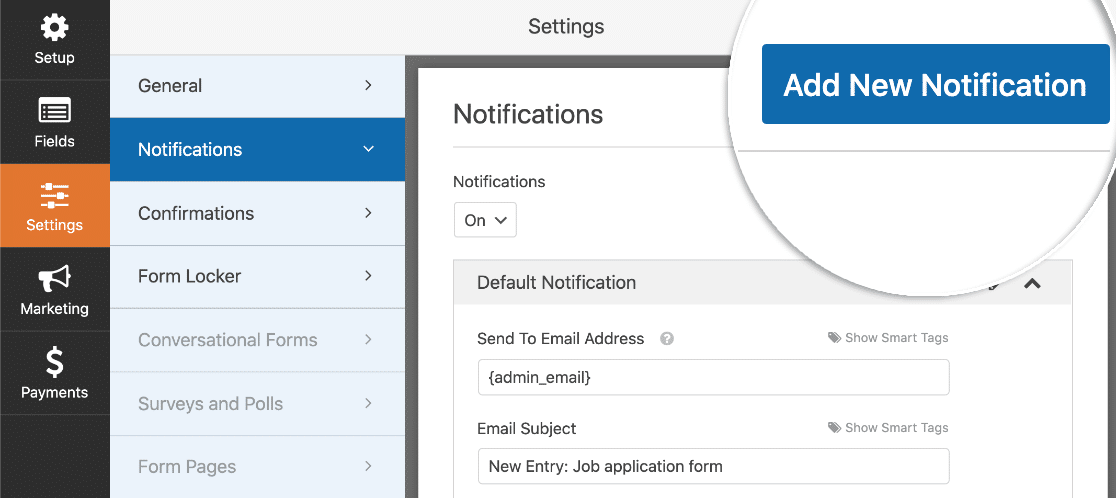Open the Surveys and Polls section
1116x498 pixels.
(x=258, y=403)
